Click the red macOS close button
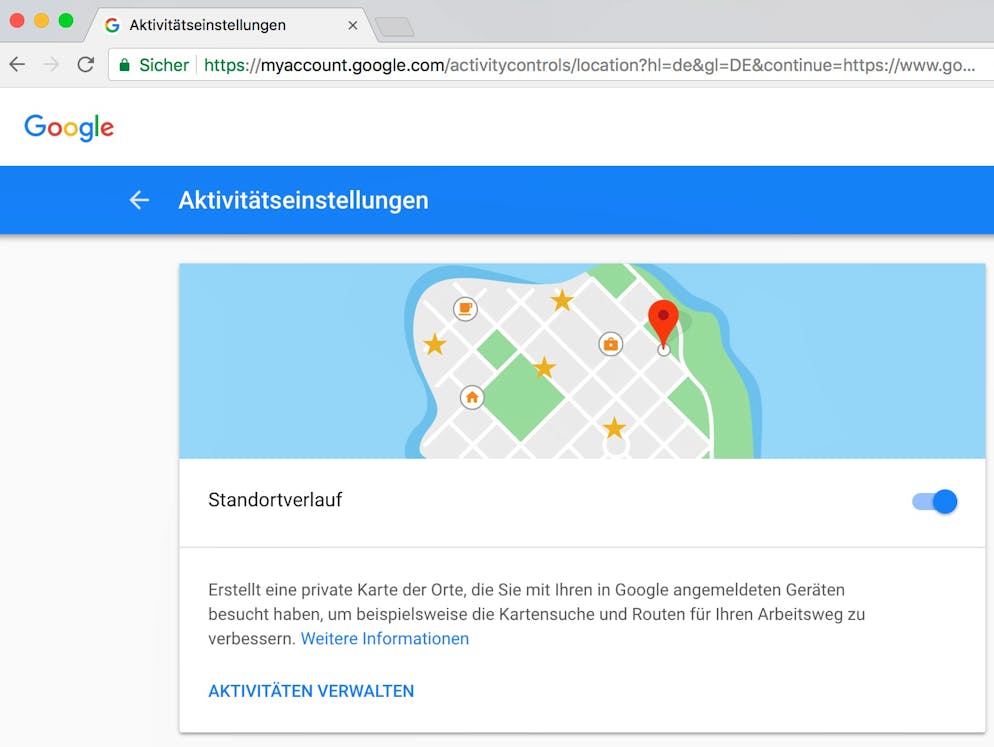The image size is (994, 747). tap(17, 21)
